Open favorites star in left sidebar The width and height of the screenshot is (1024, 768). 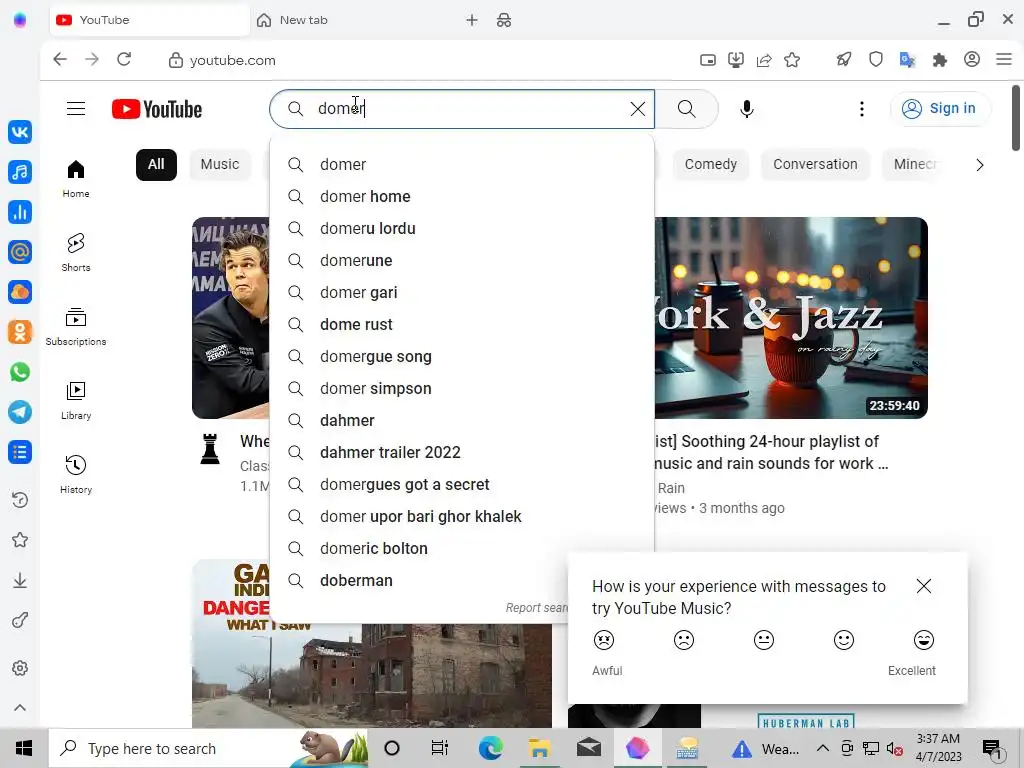tap(20, 540)
